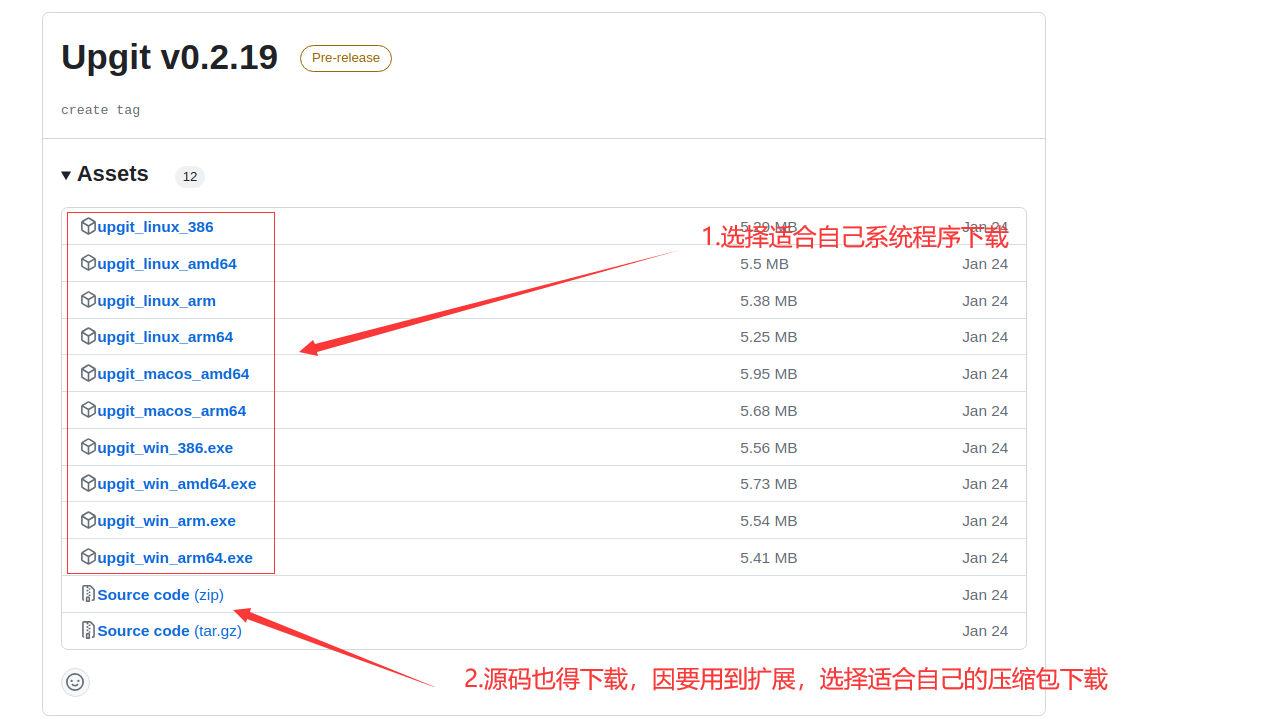Click package icon beside upgit_win_arm.exe

point(88,520)
